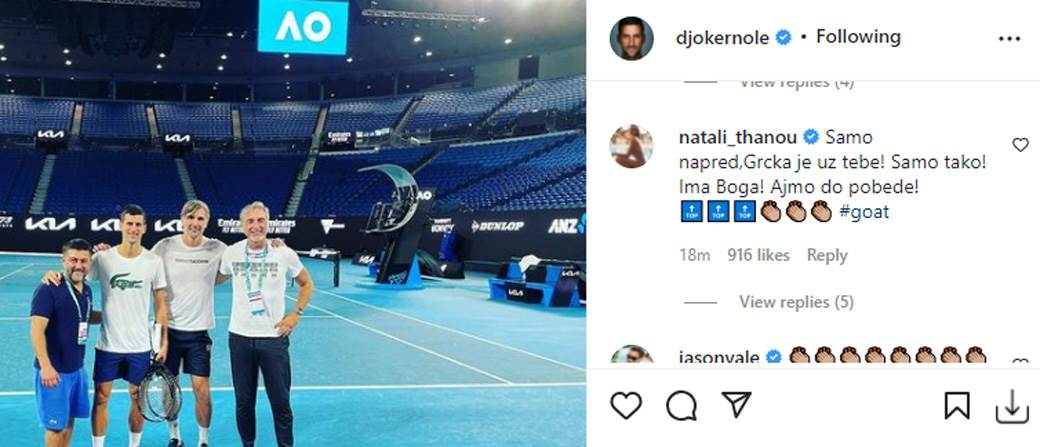
Task: Download post with arrow icon
Action: 1011,406
